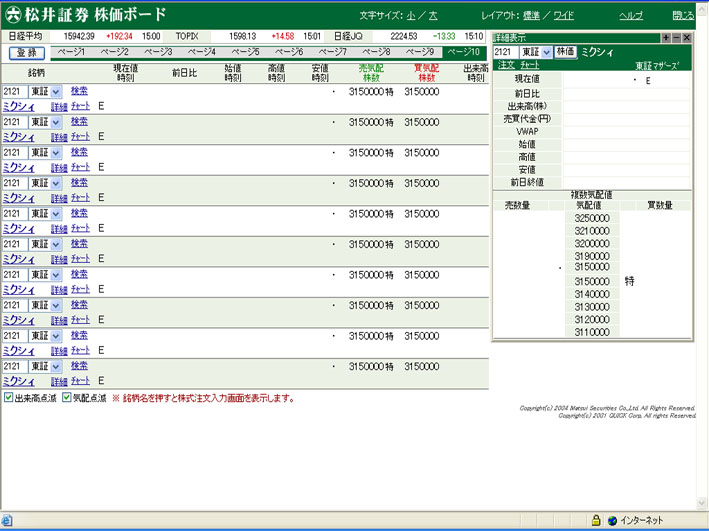Click the 3250000 quote price

click(x=592, y=218)
